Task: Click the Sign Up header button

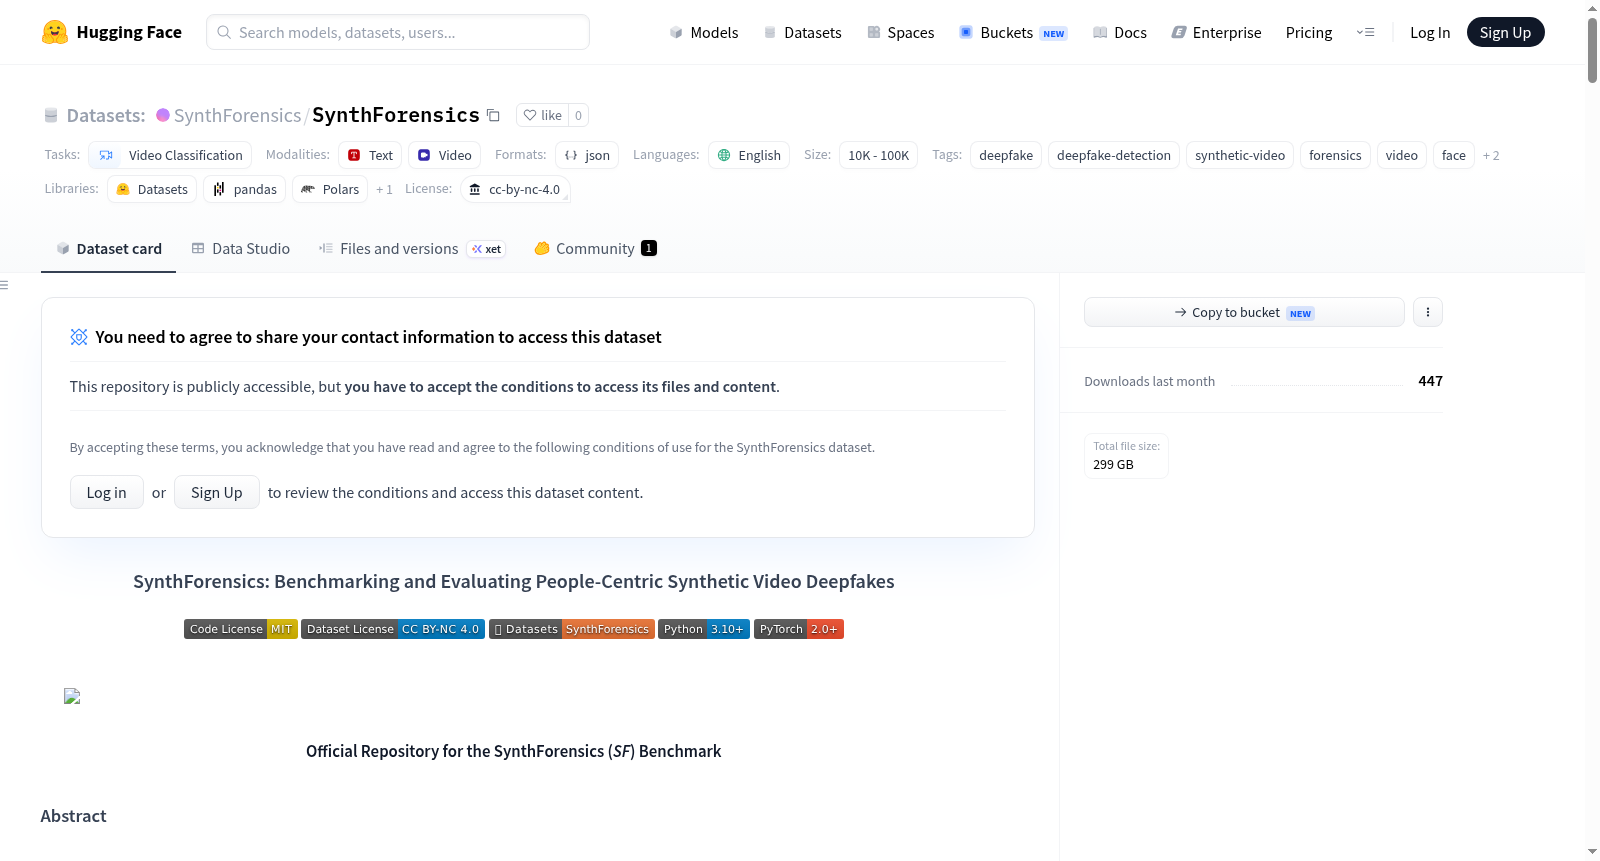Action: [x=1505, y=32]
